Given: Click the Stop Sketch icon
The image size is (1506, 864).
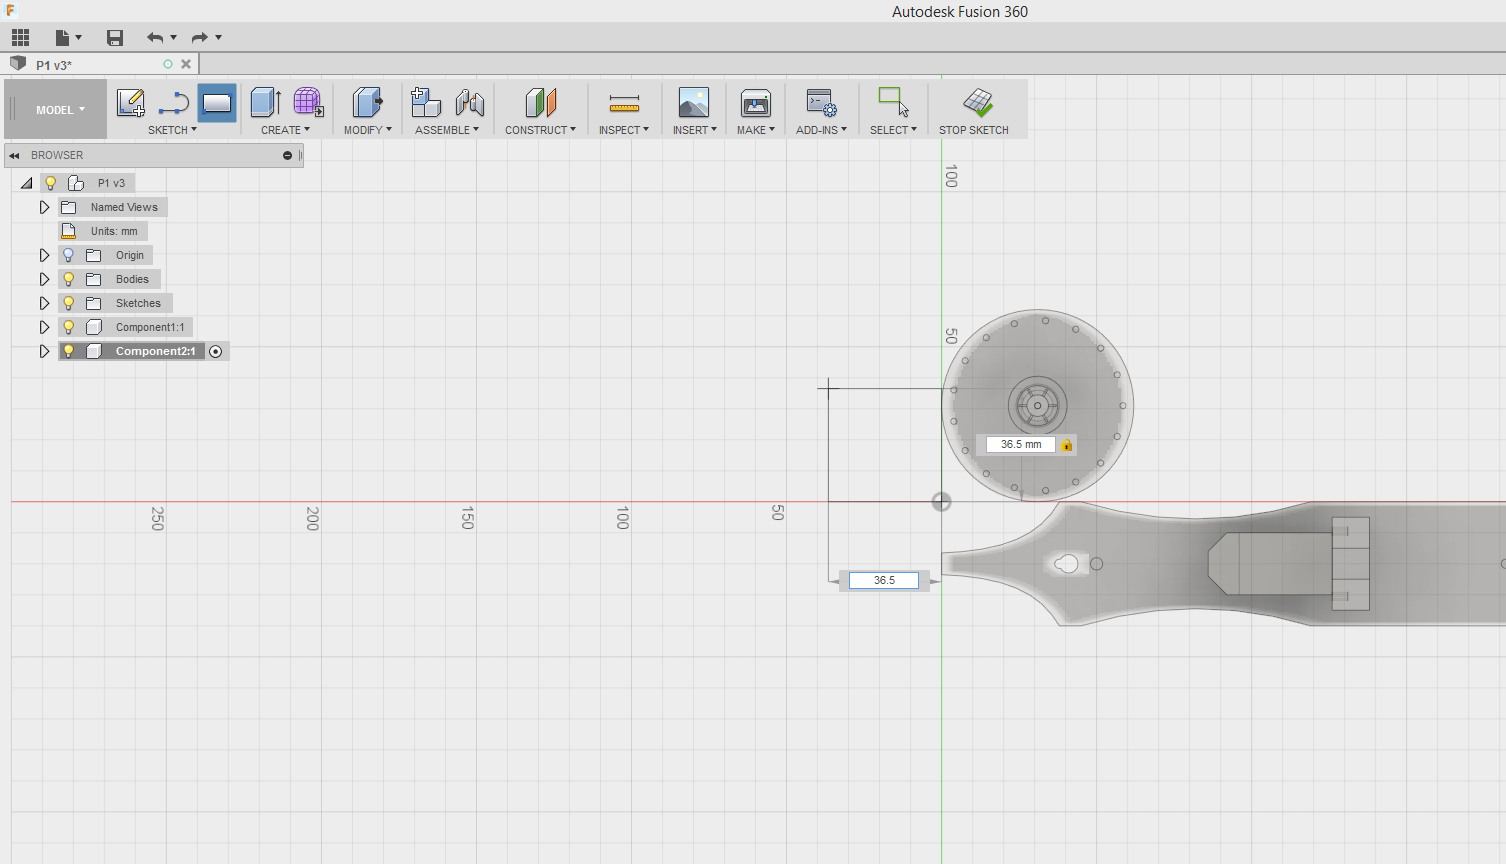Looking at the screenshot, I should coord(977,103).
